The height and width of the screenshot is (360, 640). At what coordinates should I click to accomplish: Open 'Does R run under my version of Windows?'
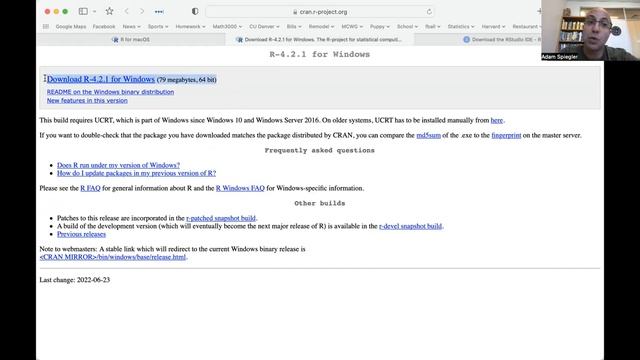pyautogui.click(x=118, y=165)
